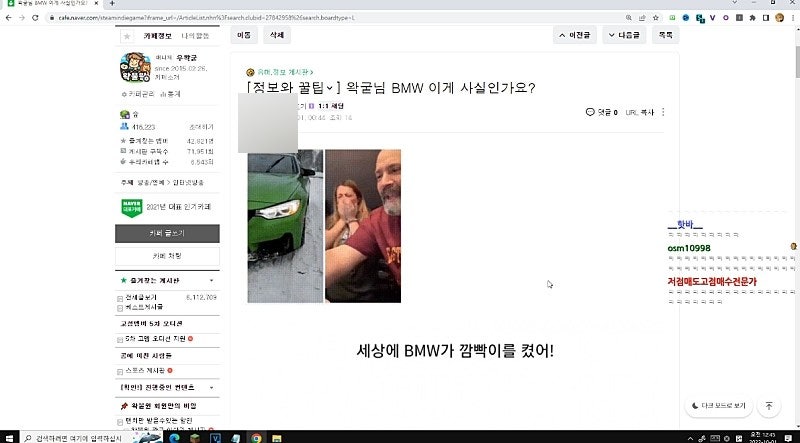800x443 pixels.
Task: Open a new browser tab with plus
Action: point(112,3)
